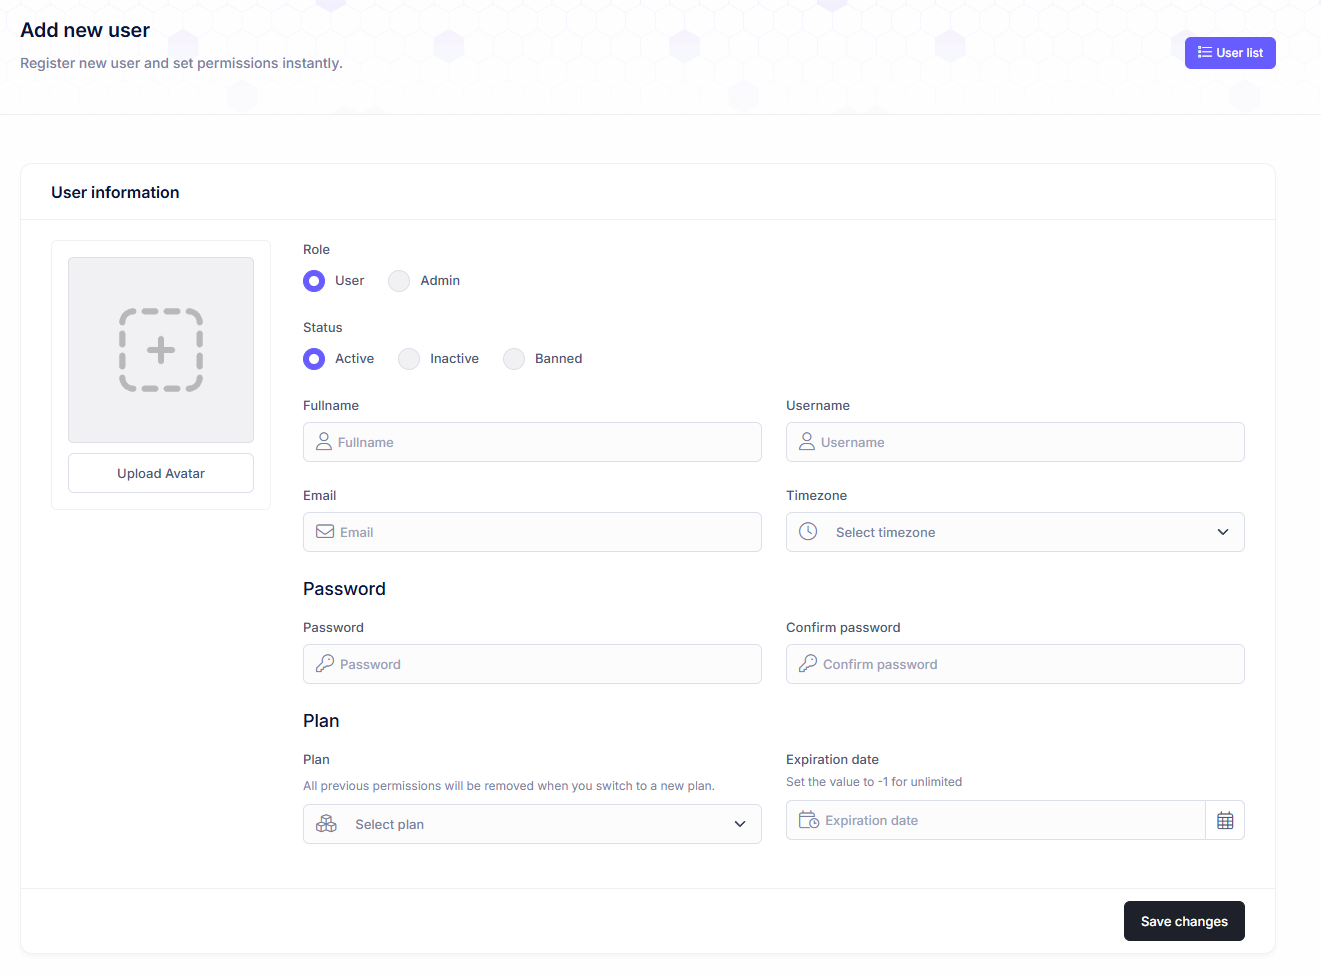The image size is (1321, 975).
Task: Click the envelope icon in Email field
Action: tap(325, 532)
